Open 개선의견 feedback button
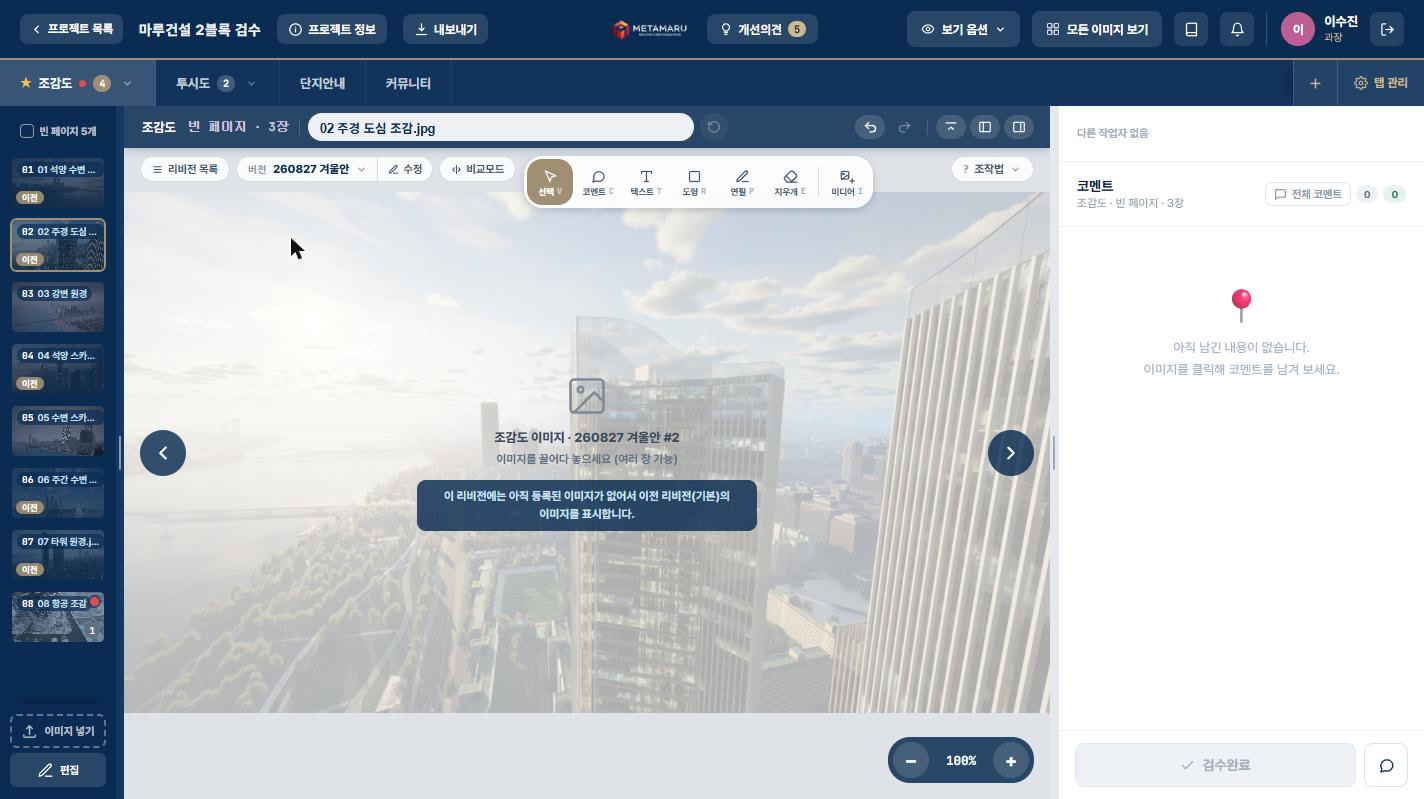The width and height of the screenshot is (1424, 799). tap(762, 29)
